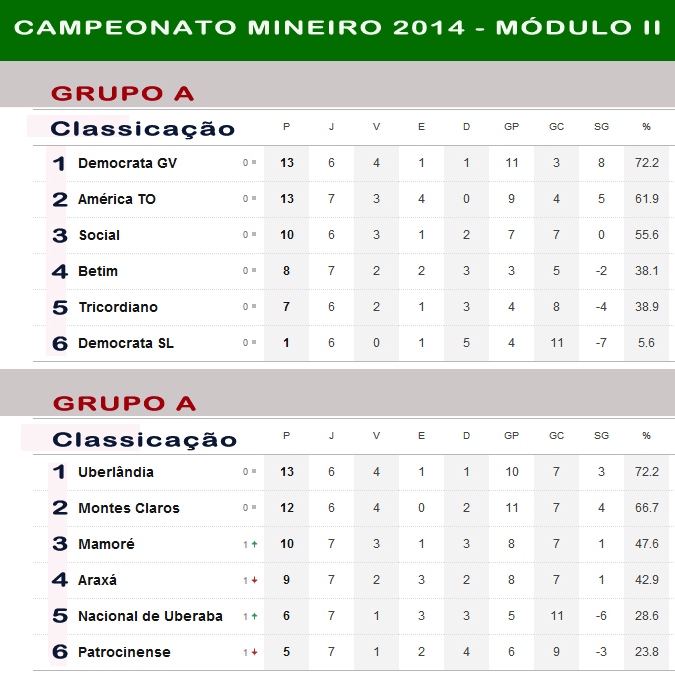This screenshot has width=675, height=677.
Task: Click the GP column header in the first table
Action: coord(511,127)
